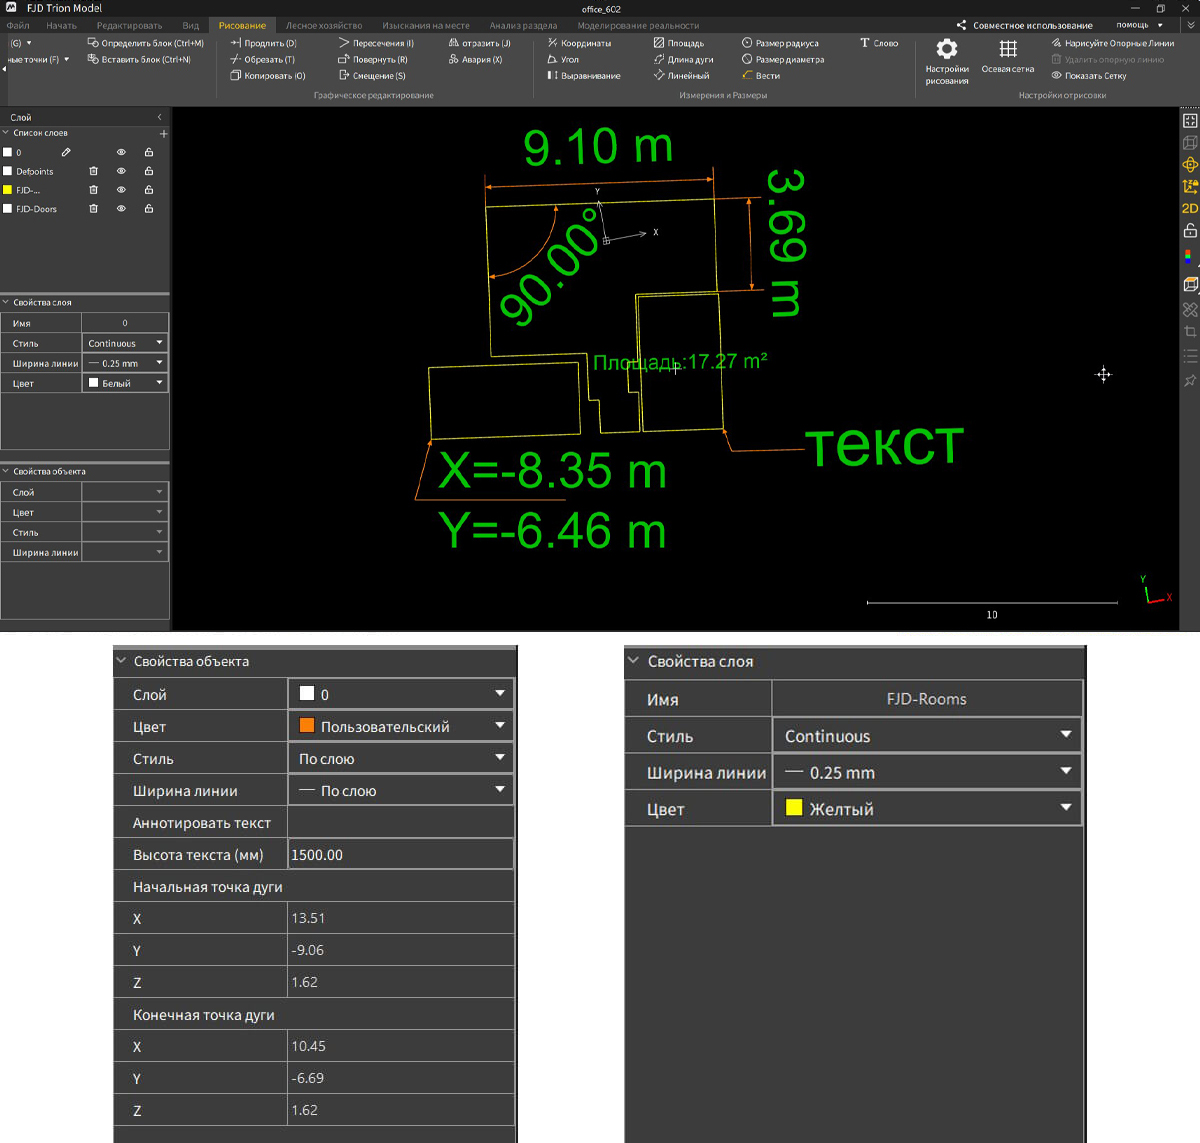Image resolution: width=1200 pixels, height=1143 pixels.
Task: Open the Анализ раздела tab
Action: pos(523,25)
